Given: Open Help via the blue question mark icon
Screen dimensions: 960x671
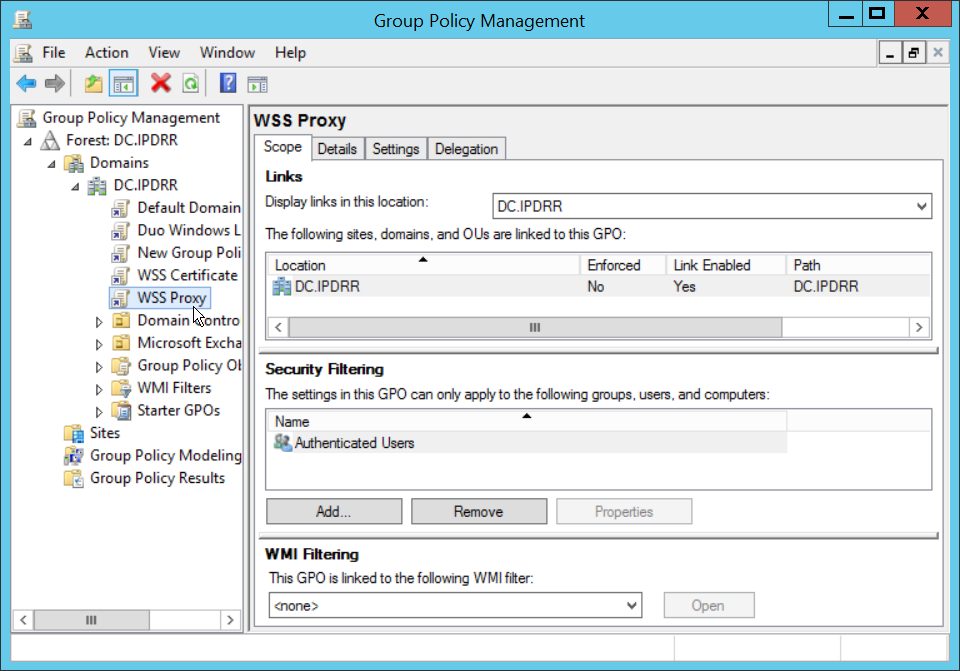Looking at the screenshot, I should tap(228, 84).
